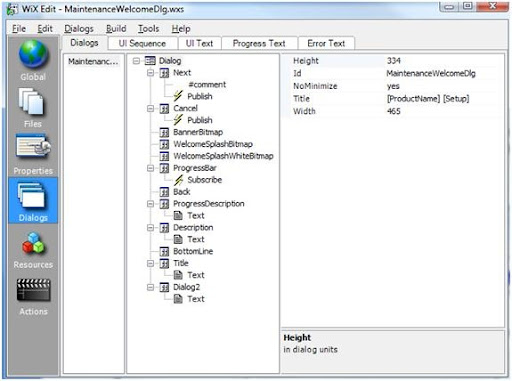Screen dimensions: 512x381
Task: Switch to the Progress Text tab
Action: (x=259, y=43)
